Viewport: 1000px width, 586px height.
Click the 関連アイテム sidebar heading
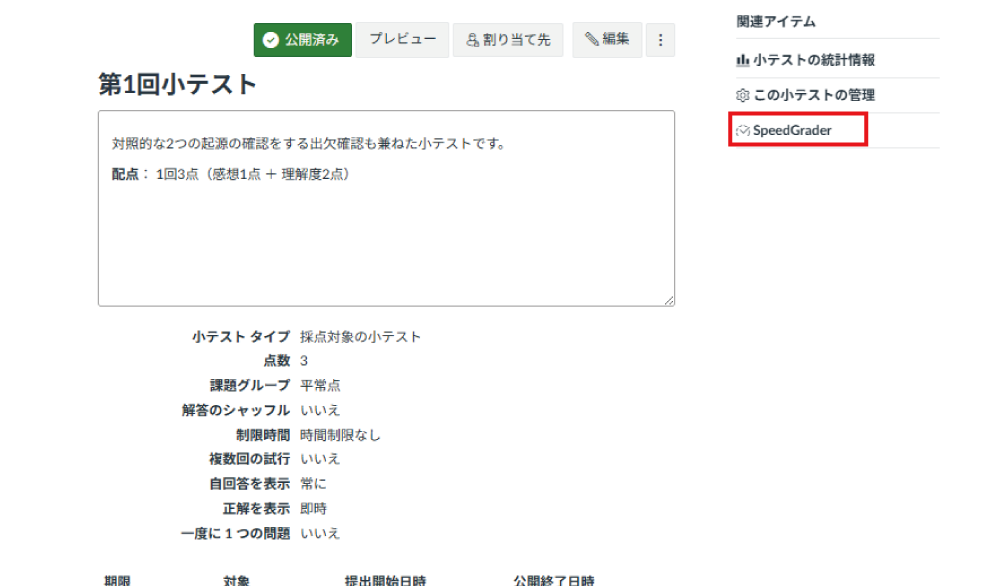pyautogui.click(x=776, y=21)
